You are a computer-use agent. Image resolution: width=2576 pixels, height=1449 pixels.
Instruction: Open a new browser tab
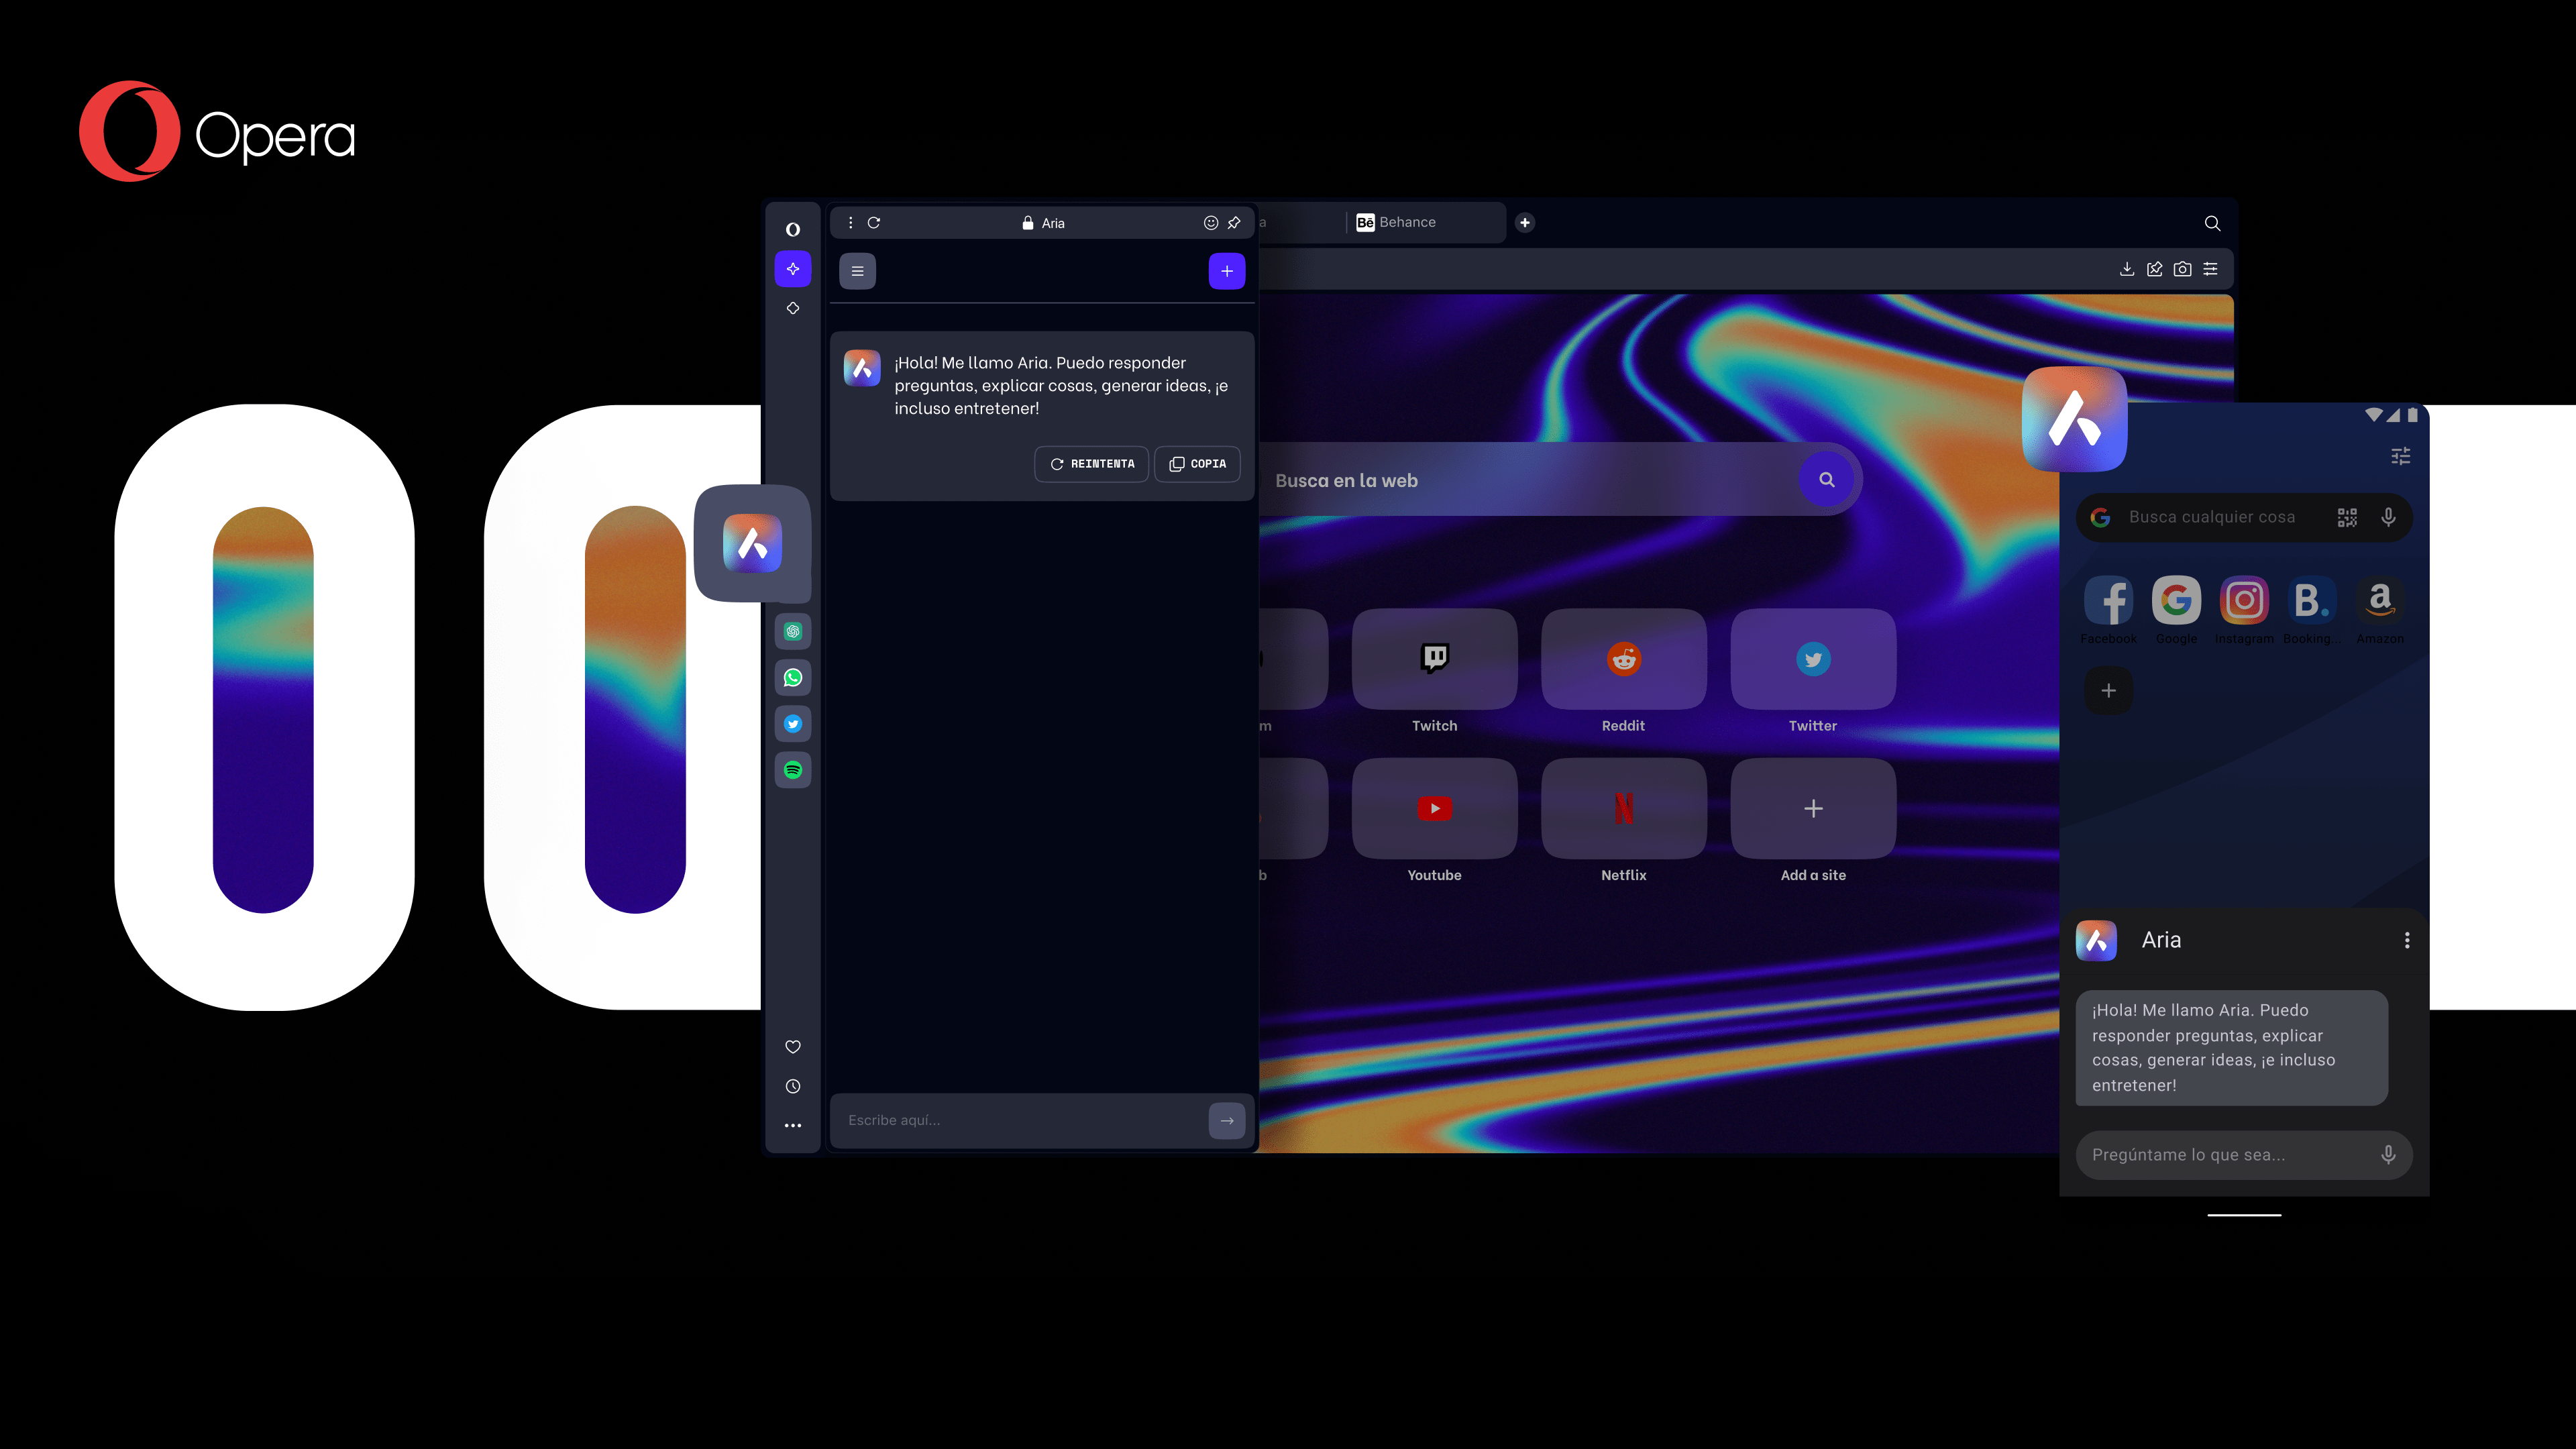[1525, 223]
